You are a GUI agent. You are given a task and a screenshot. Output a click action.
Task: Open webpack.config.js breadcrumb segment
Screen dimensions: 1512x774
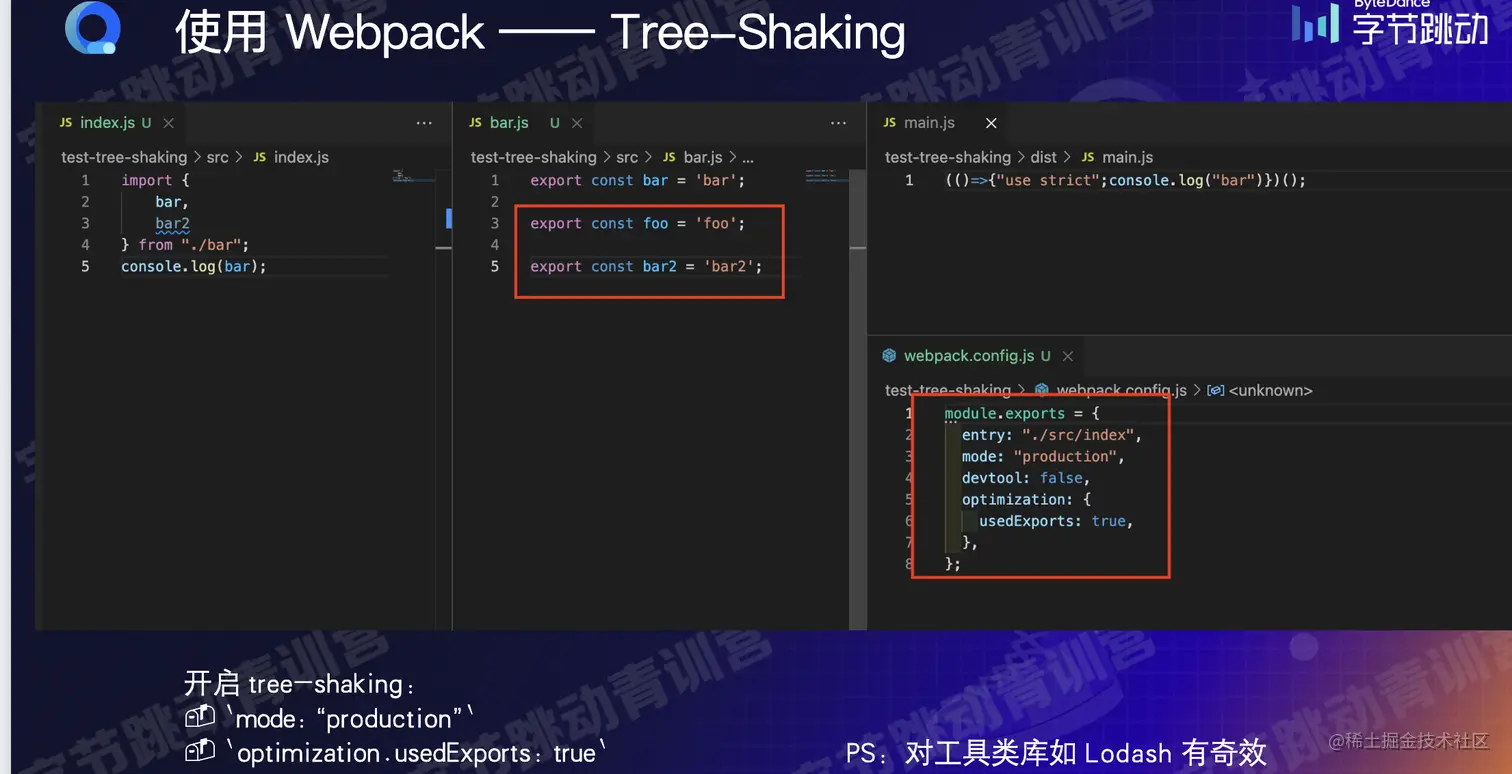tap(1121, 390)
